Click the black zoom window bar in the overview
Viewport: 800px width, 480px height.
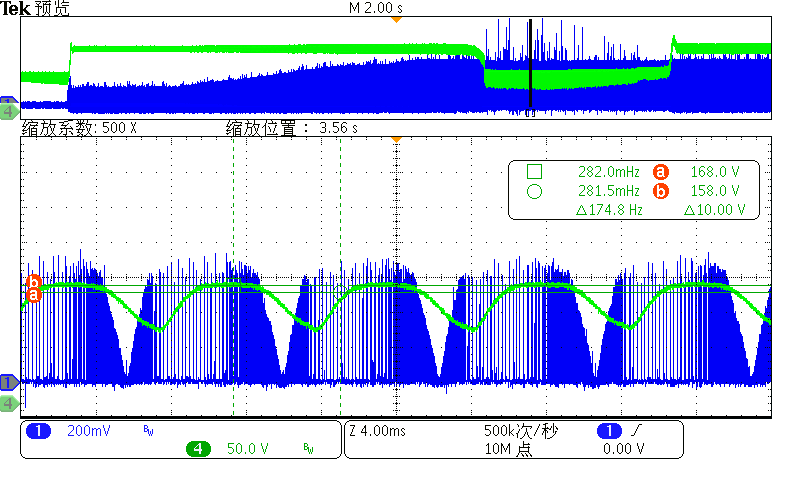(x=531, y=62)
